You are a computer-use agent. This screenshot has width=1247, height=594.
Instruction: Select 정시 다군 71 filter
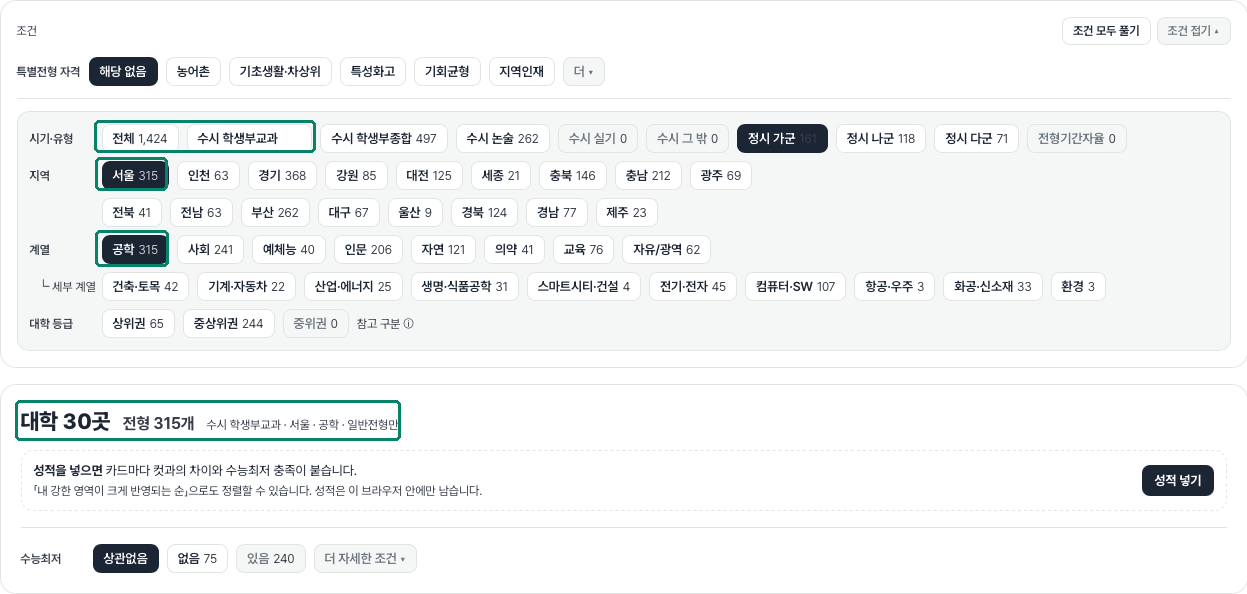976,139
